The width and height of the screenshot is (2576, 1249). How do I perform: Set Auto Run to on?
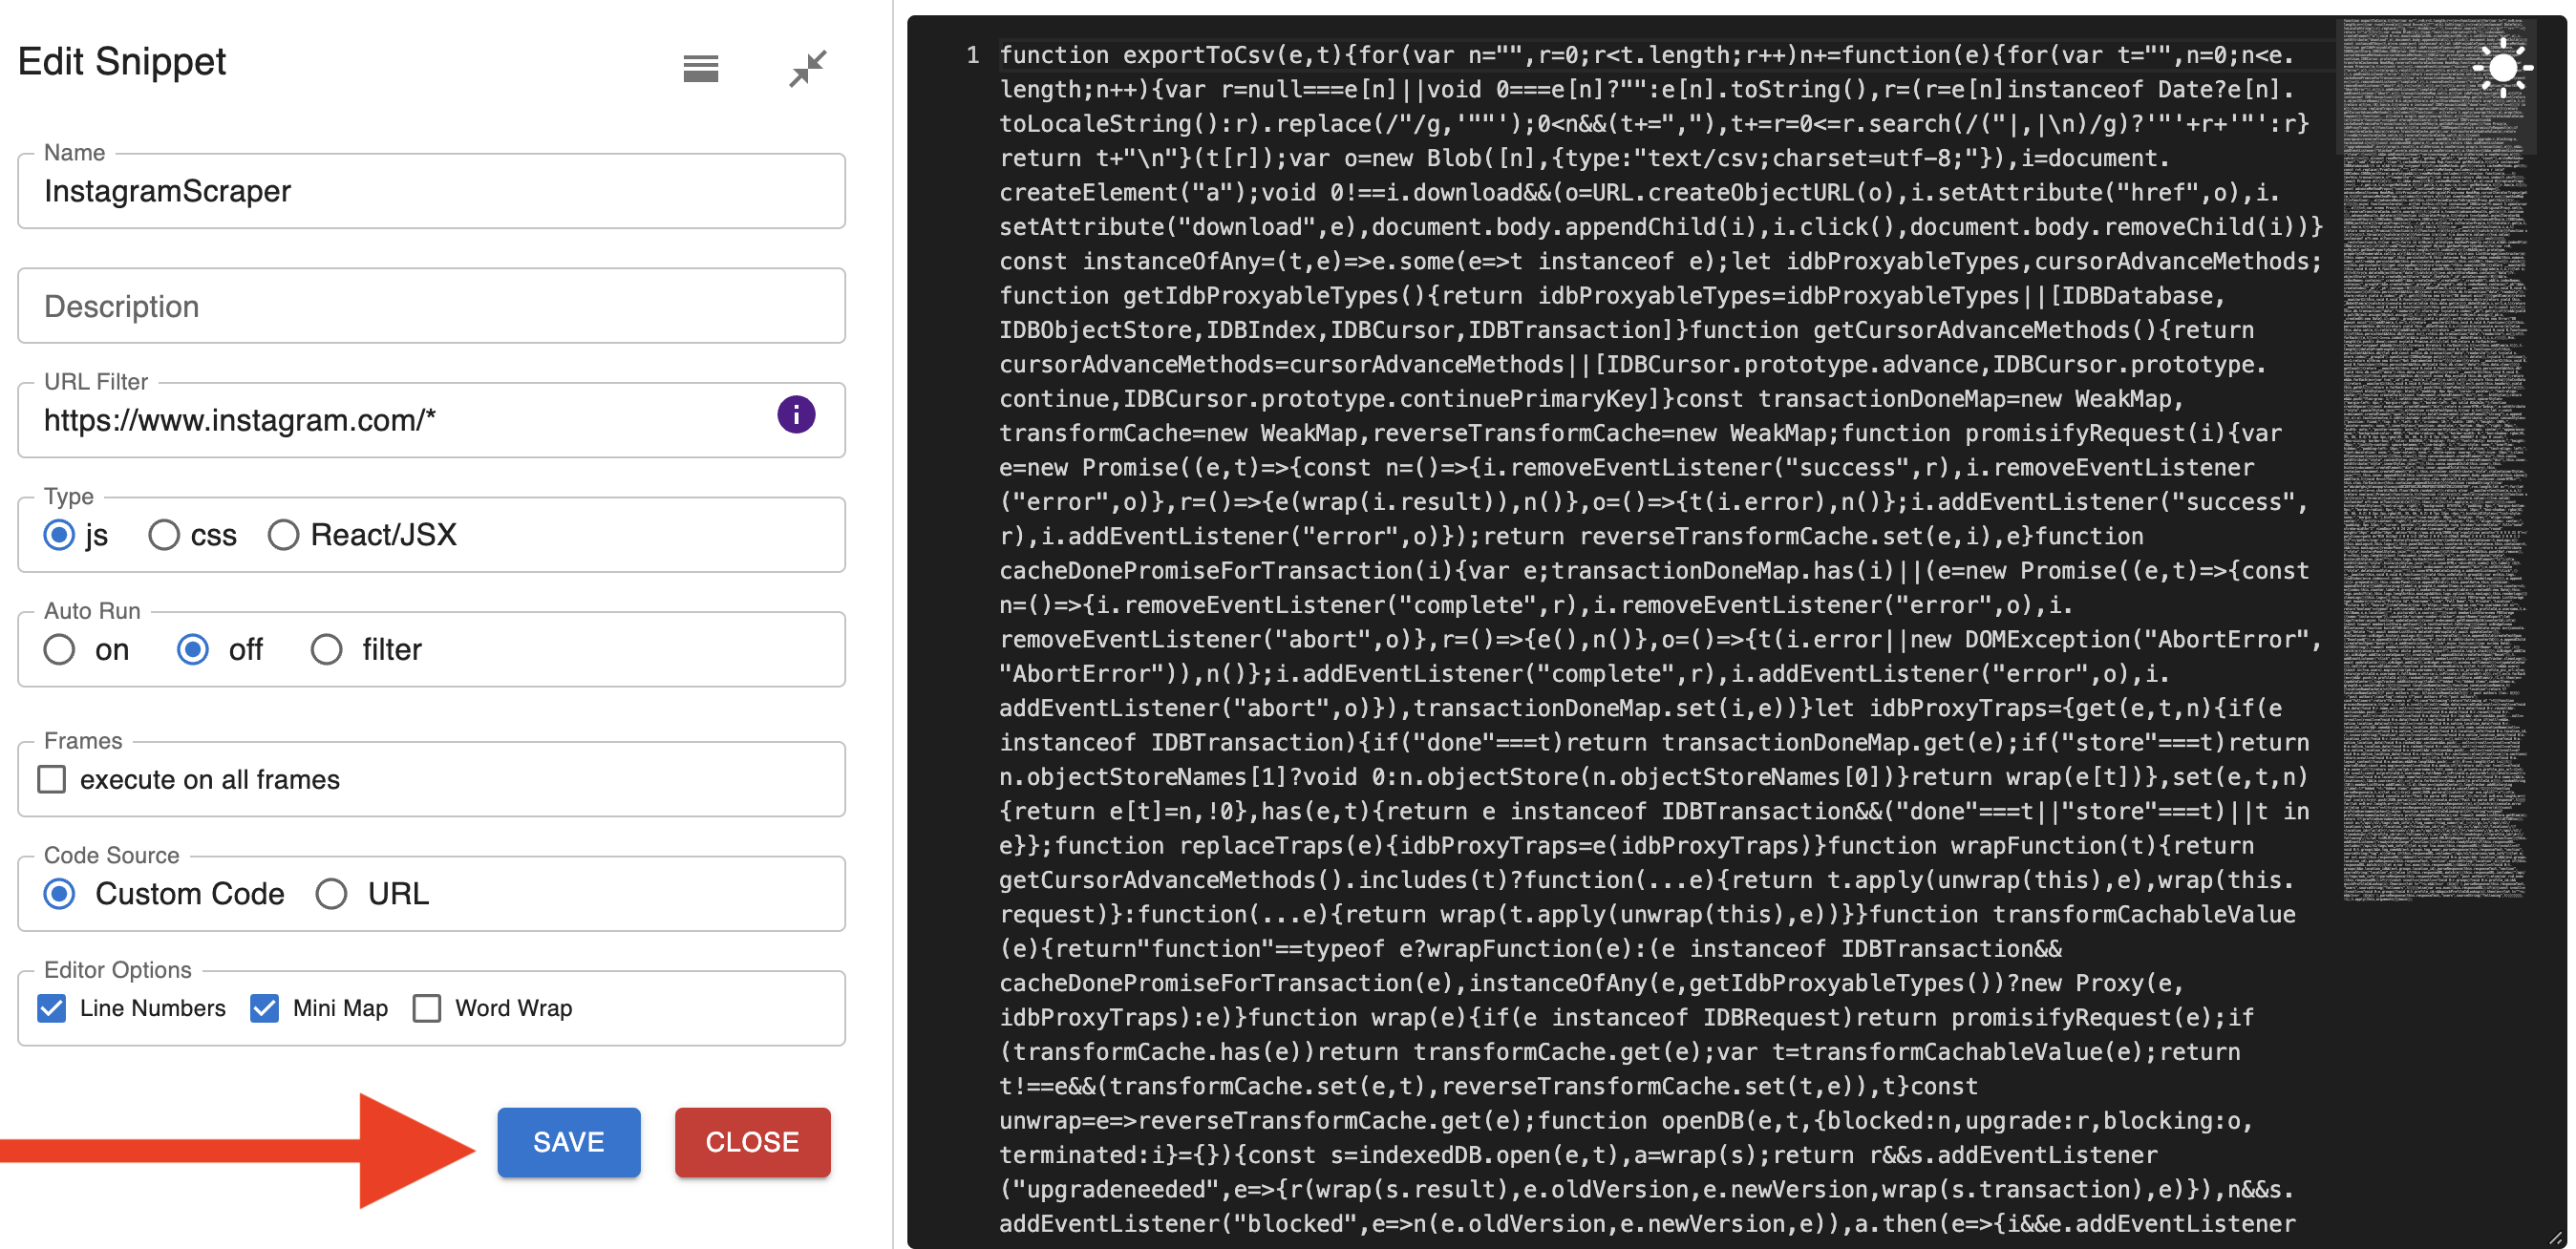point(60,649)
